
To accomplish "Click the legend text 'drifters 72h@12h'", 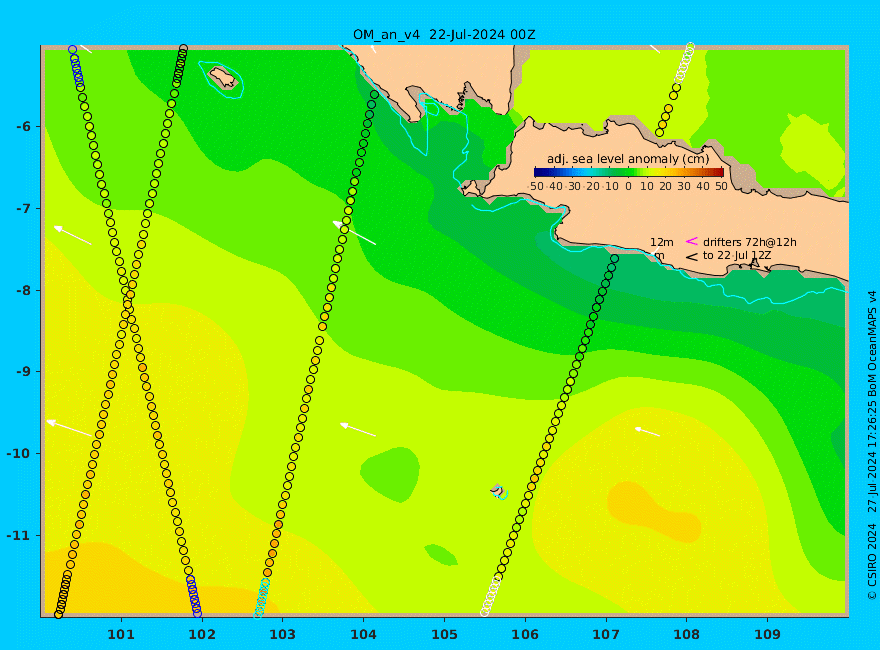I will tap(750, 242).
